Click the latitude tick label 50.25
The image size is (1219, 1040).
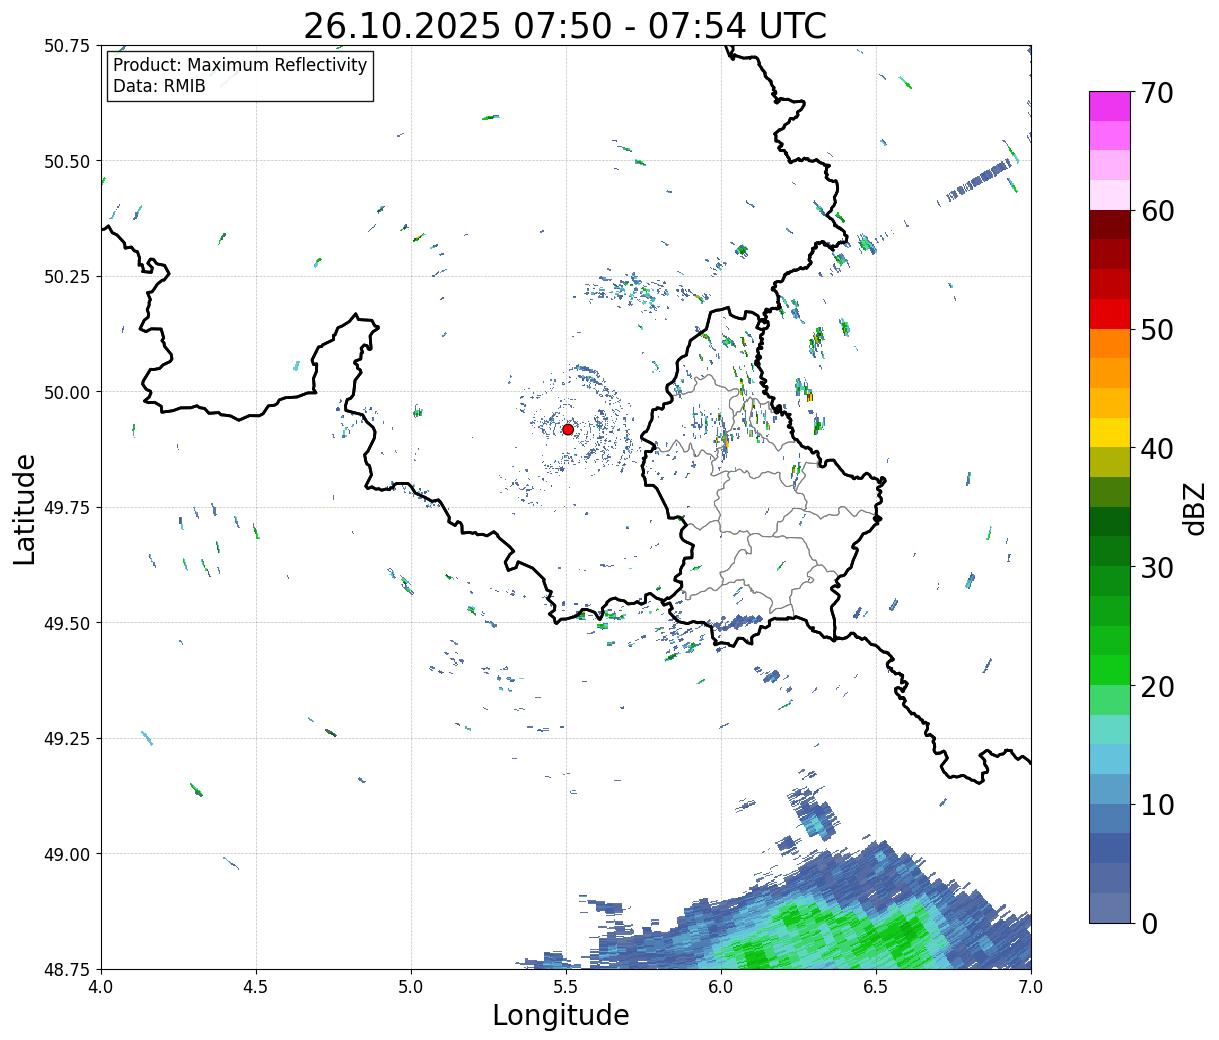point(67,276)
